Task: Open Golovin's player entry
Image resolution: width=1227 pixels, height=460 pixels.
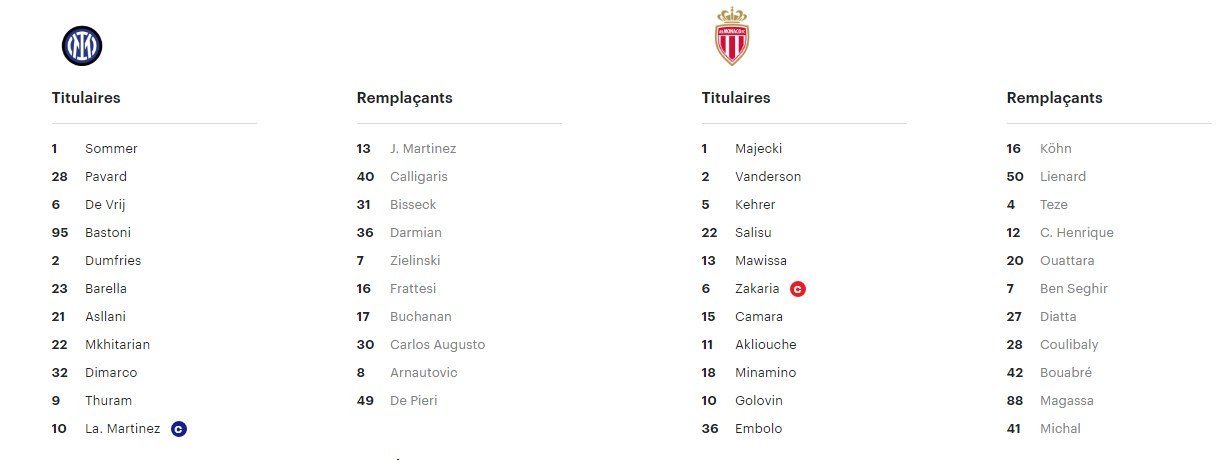Action: (759, 401)
